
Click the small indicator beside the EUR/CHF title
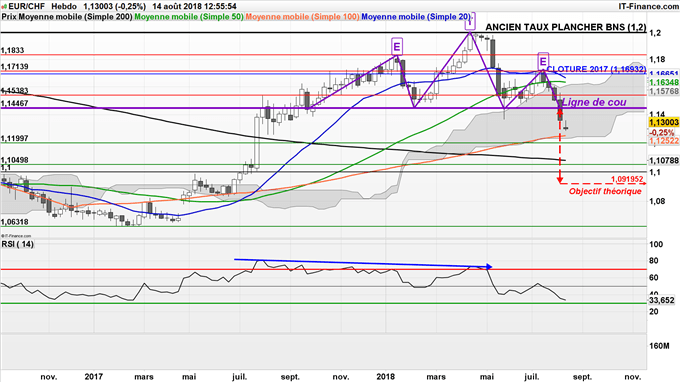click(4, 7)
